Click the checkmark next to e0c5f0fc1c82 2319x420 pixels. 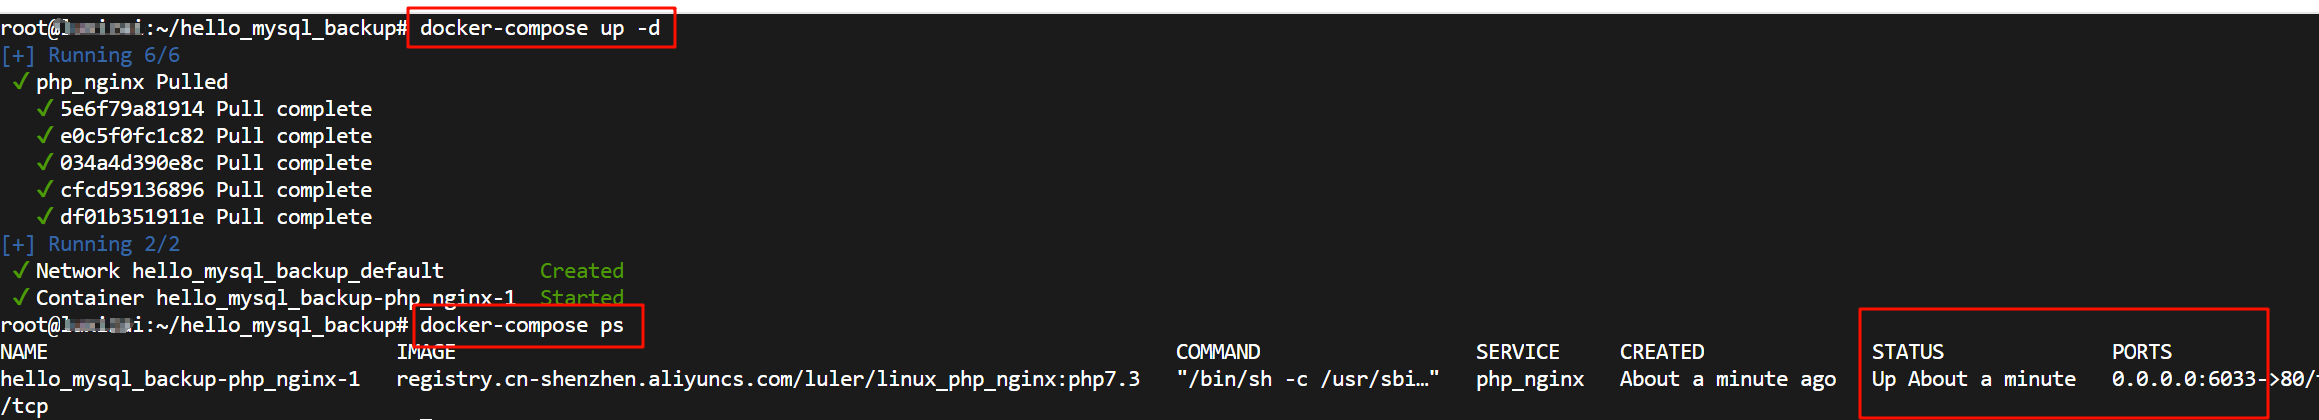click(44, 135)
